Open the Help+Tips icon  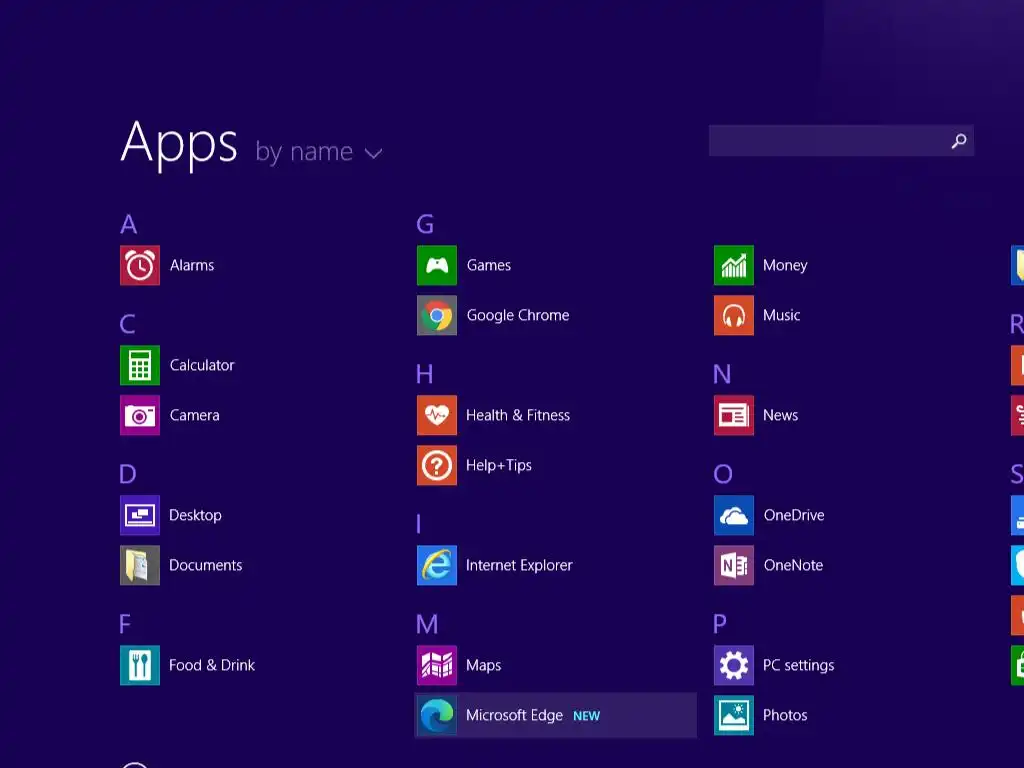(x=437, y=465)
